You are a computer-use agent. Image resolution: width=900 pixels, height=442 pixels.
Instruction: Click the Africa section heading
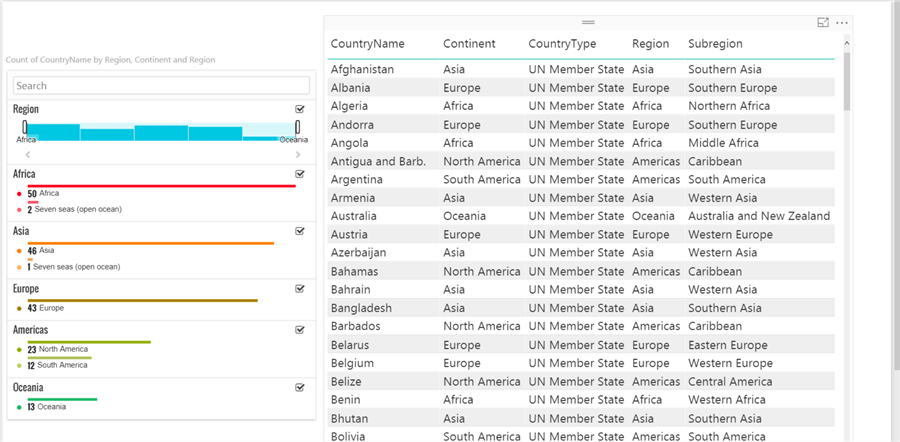(x=24, y=174)
